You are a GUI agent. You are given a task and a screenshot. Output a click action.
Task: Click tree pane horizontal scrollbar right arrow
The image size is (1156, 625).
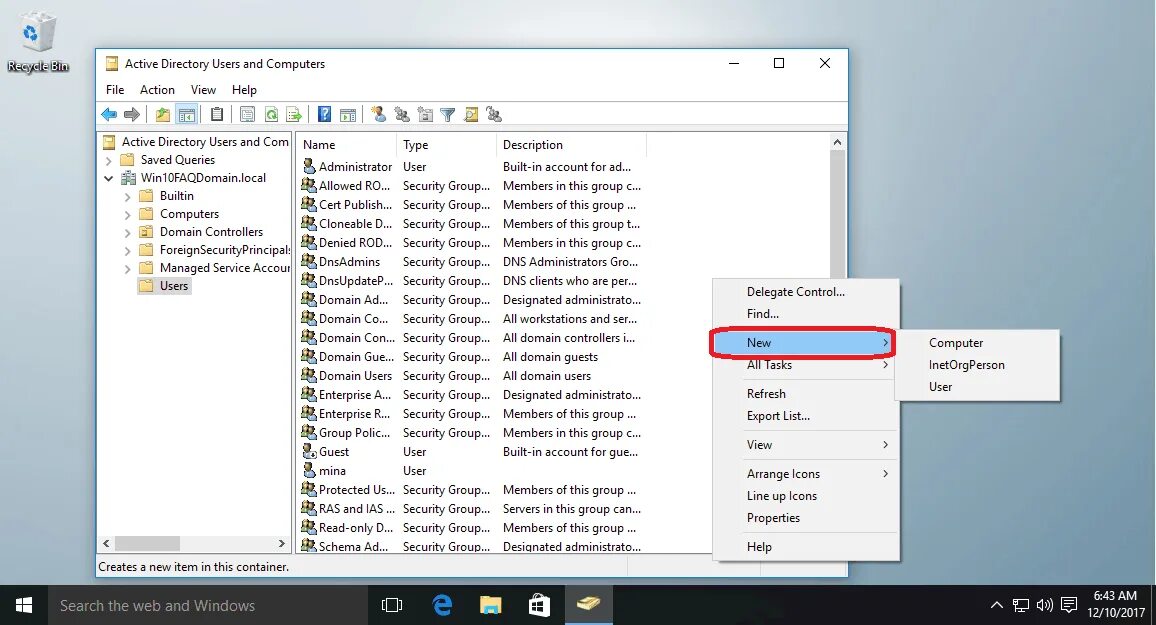click(282, 543)
